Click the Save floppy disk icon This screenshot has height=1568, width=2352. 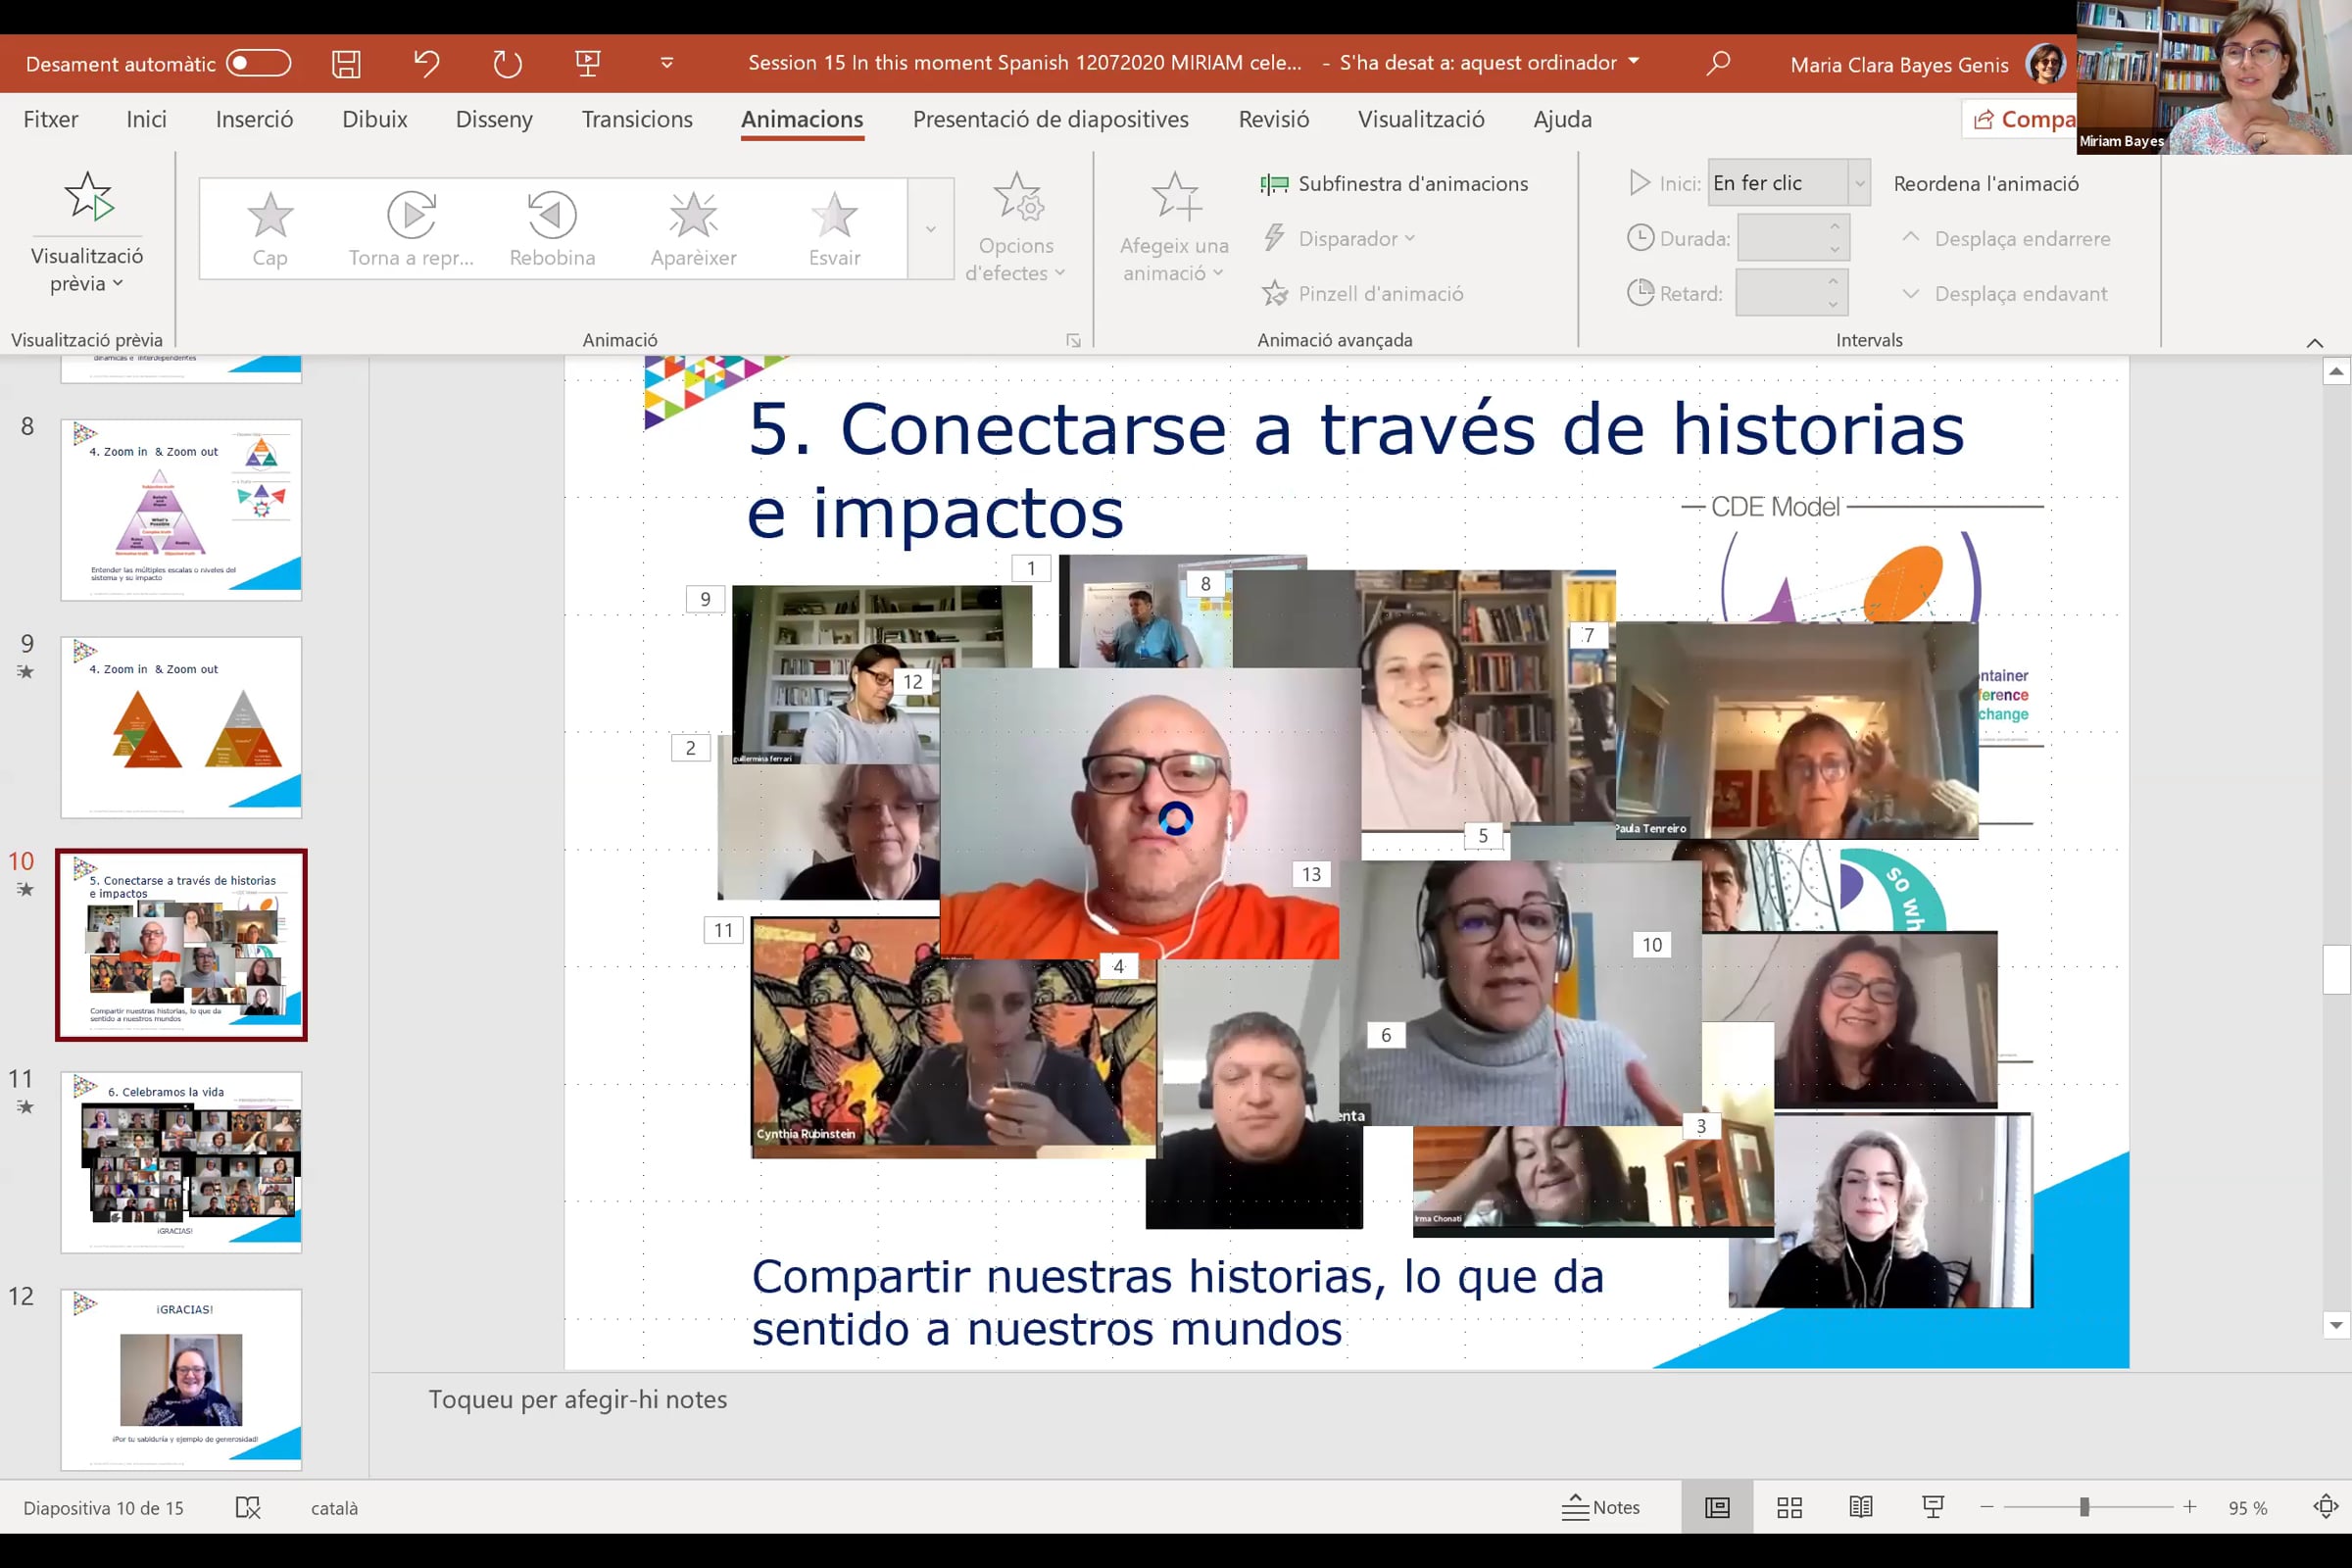click(x=346, y=64)
